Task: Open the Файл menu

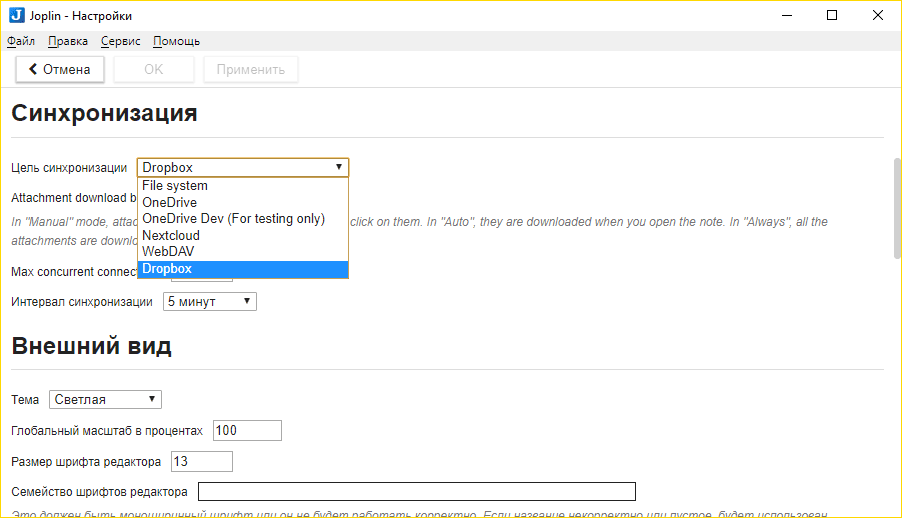Action: pos(21,41)
